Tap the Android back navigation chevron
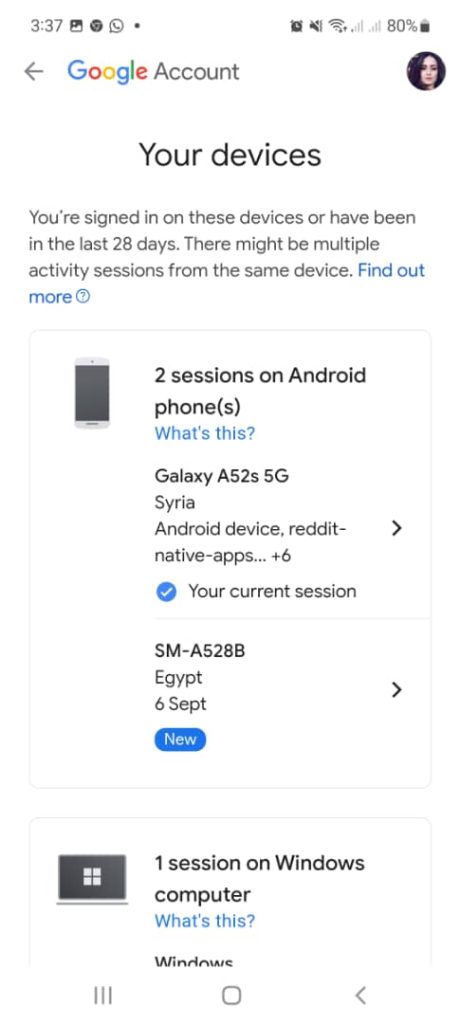Image resolution: width=460 pixels, height=1024 pixels. click(360, 995)
